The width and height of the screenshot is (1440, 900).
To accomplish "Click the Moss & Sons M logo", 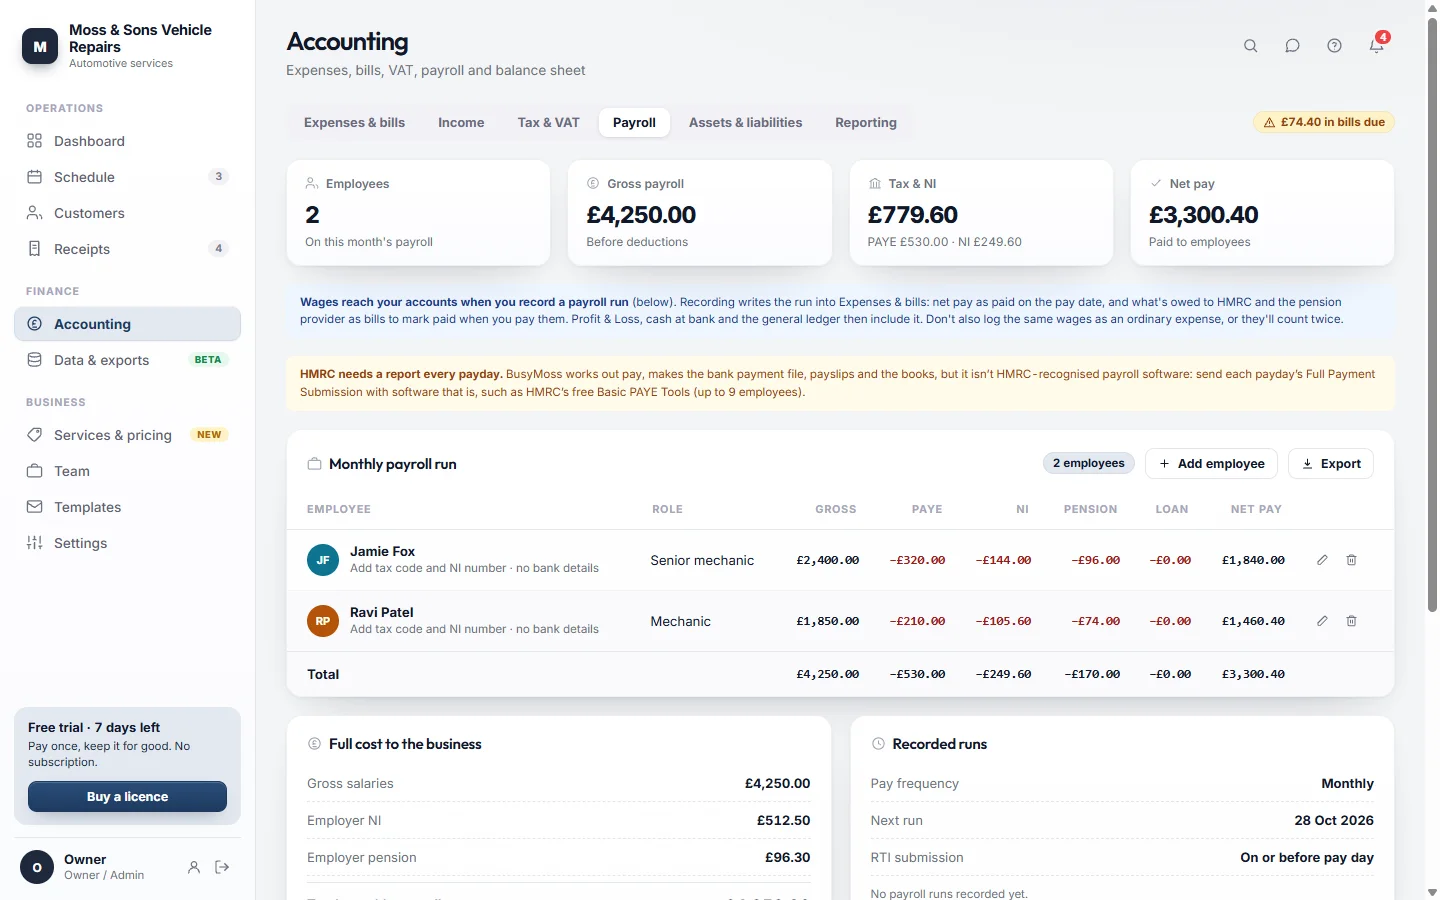I will pyautogui.click(x=40, y=46).
